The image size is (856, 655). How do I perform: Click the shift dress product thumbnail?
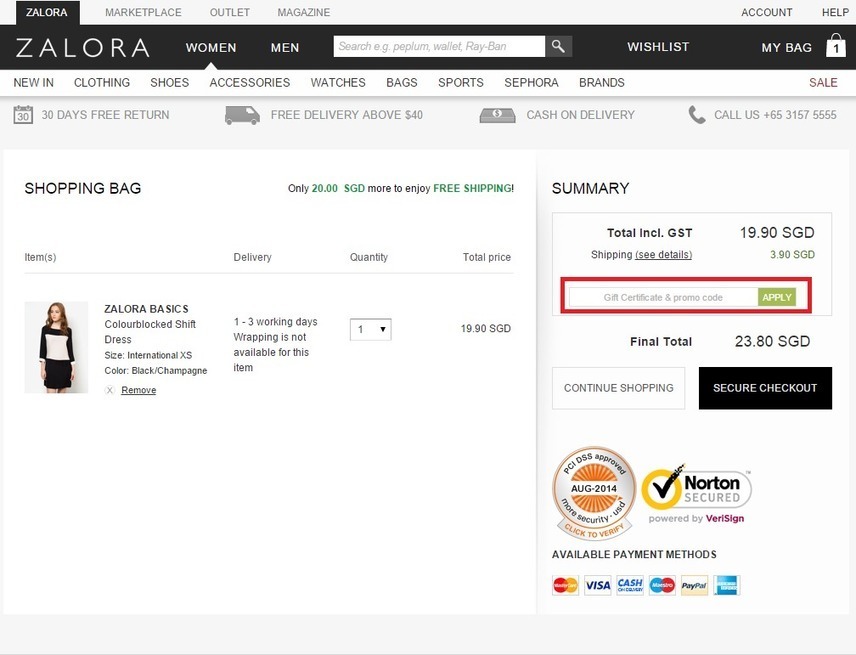[56, 347]
